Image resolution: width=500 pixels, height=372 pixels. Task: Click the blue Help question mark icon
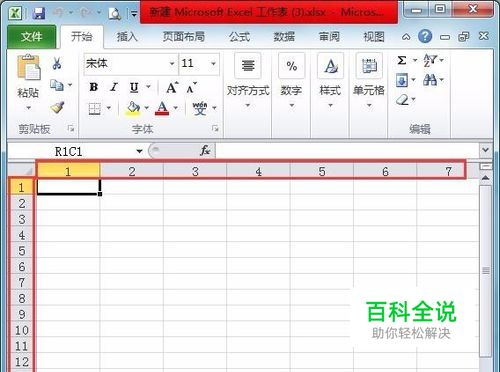[x=425, y=36]
